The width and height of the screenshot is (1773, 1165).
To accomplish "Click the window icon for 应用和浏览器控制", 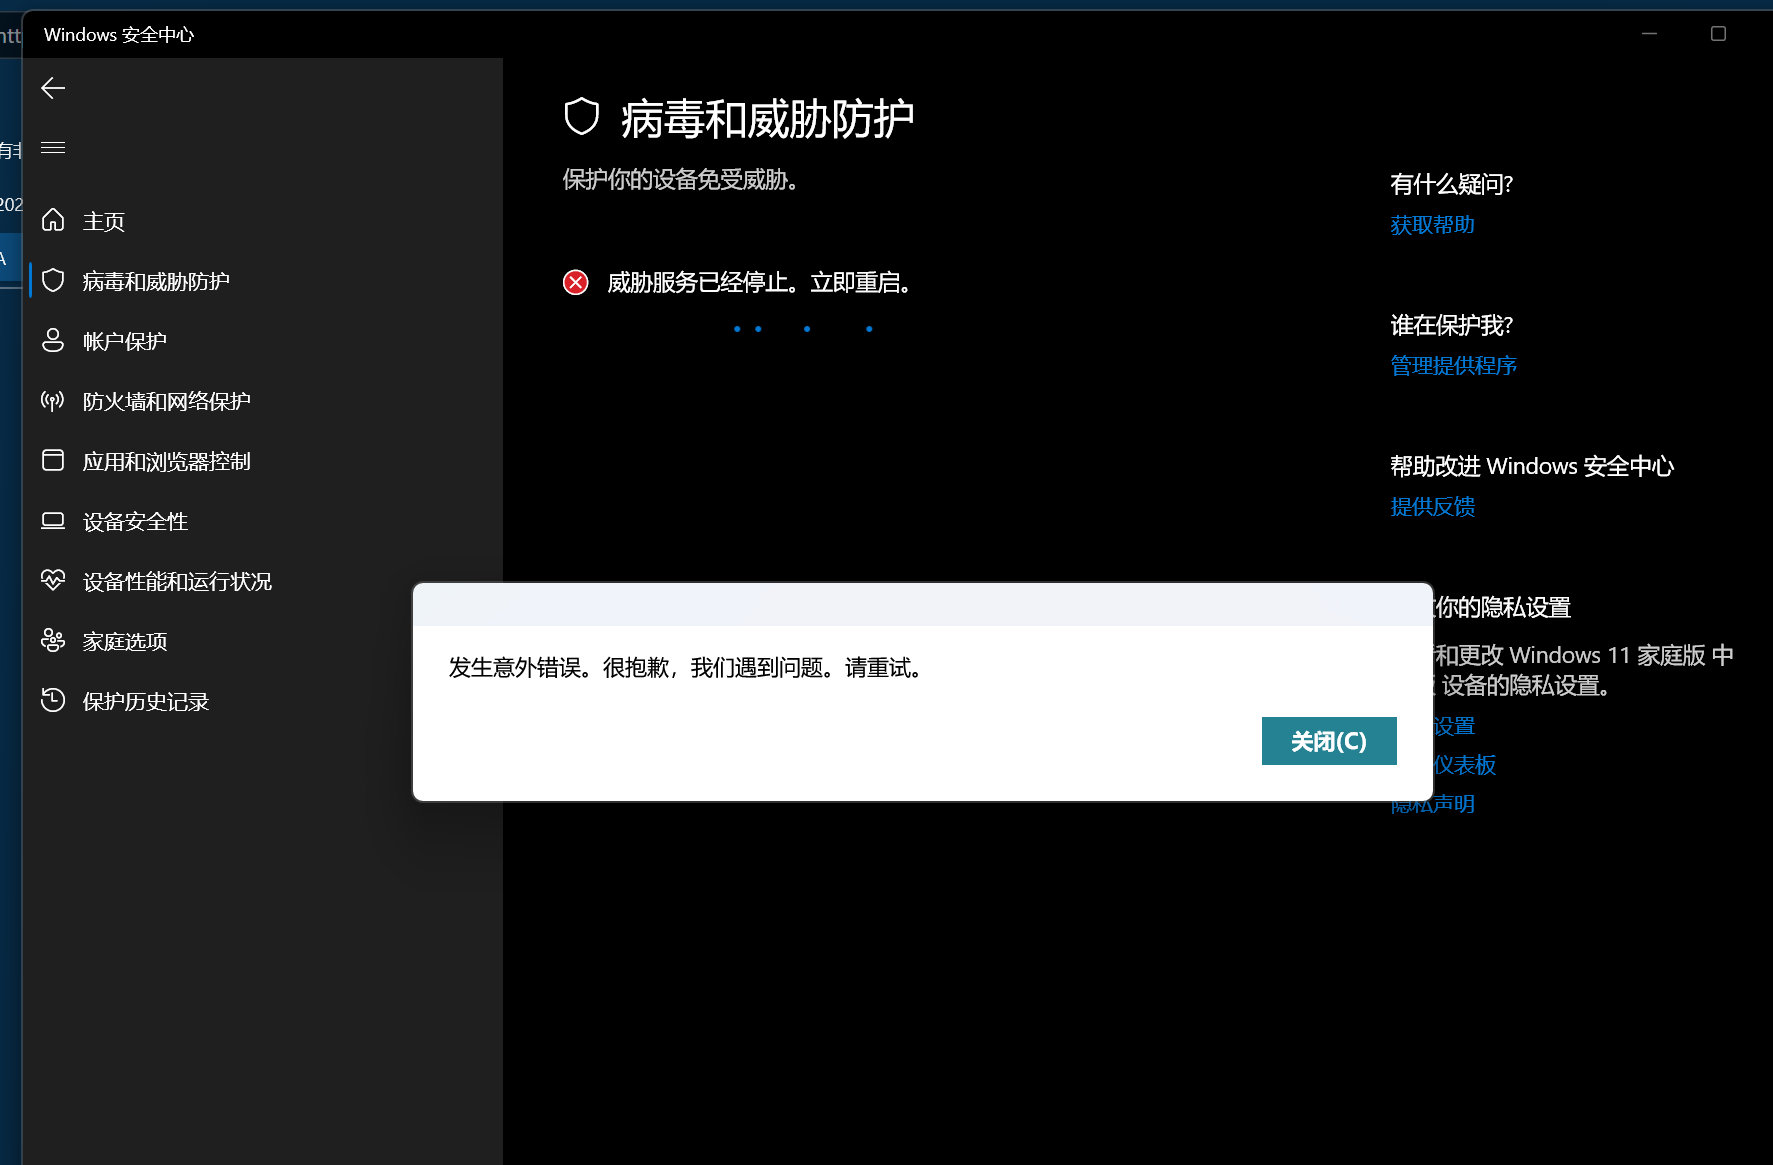I will 53,460.
